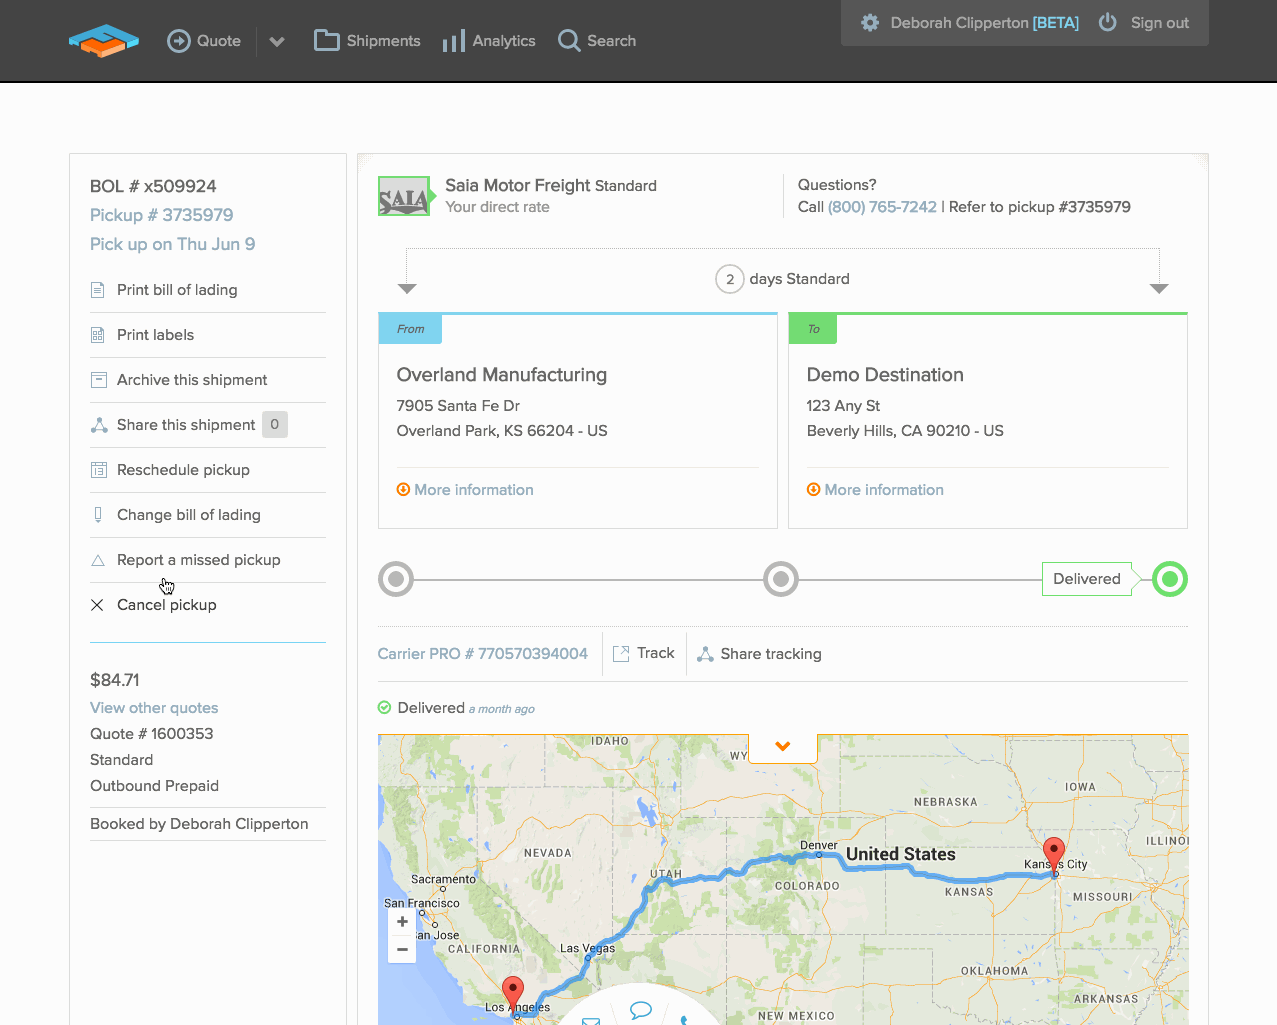This screenshot has width=1277, height=1025.
Task: Click the Demo Destination name
Action: click(885, 375)
